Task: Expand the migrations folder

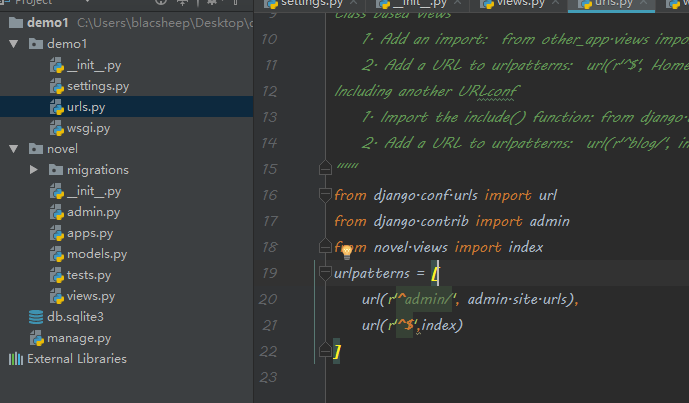Action: (x=35, y=170)
